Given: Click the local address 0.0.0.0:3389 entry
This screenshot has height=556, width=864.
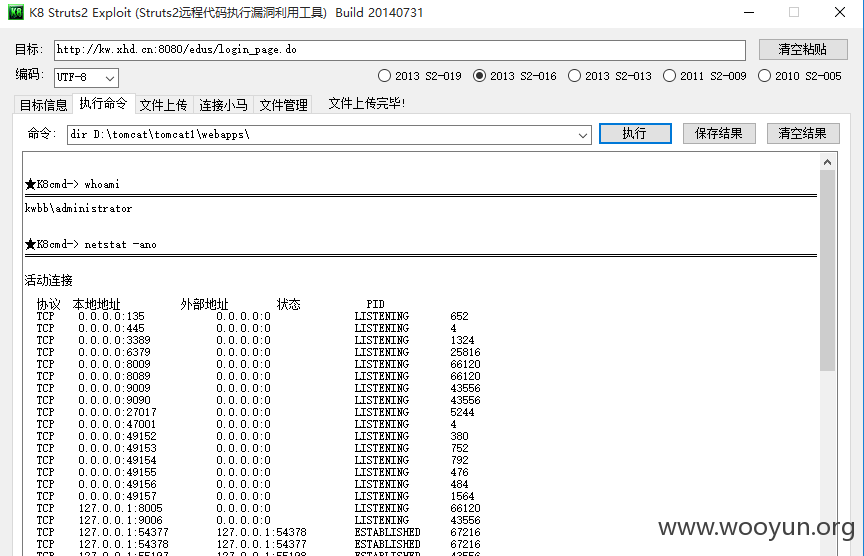Looking at the screenshot, I should coord(114,340).
